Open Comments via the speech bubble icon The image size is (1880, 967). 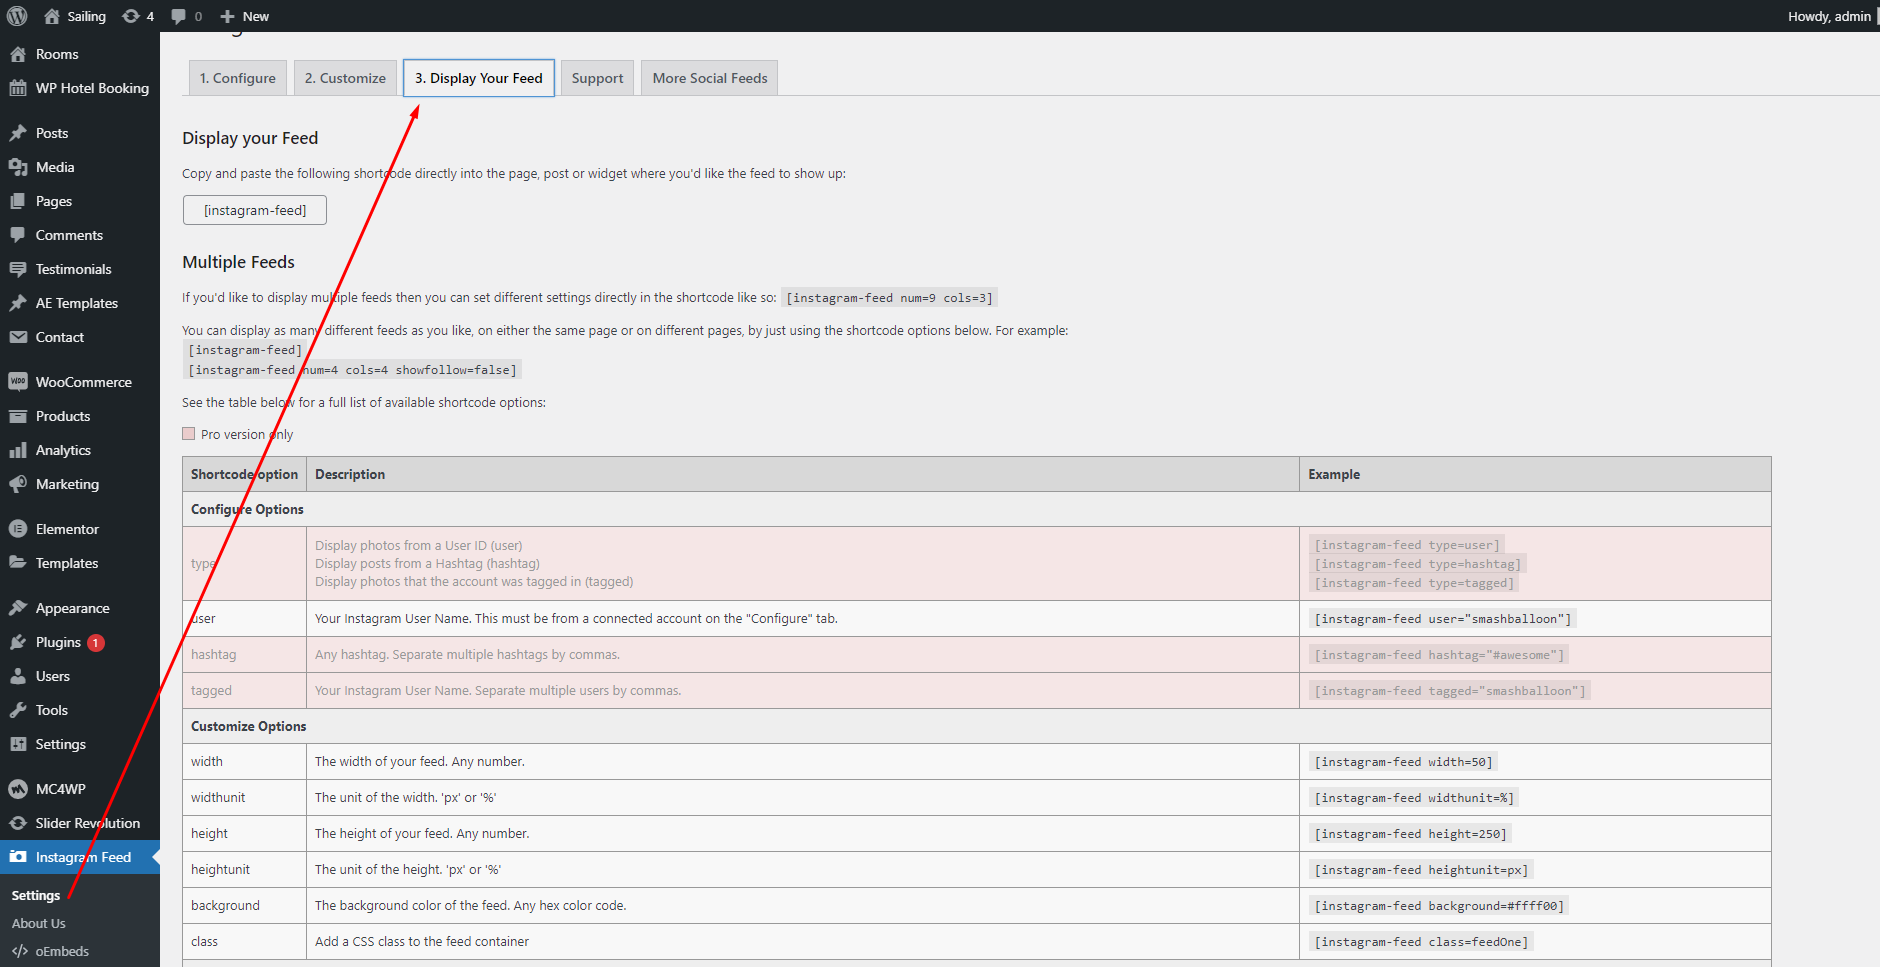(18, 234)
